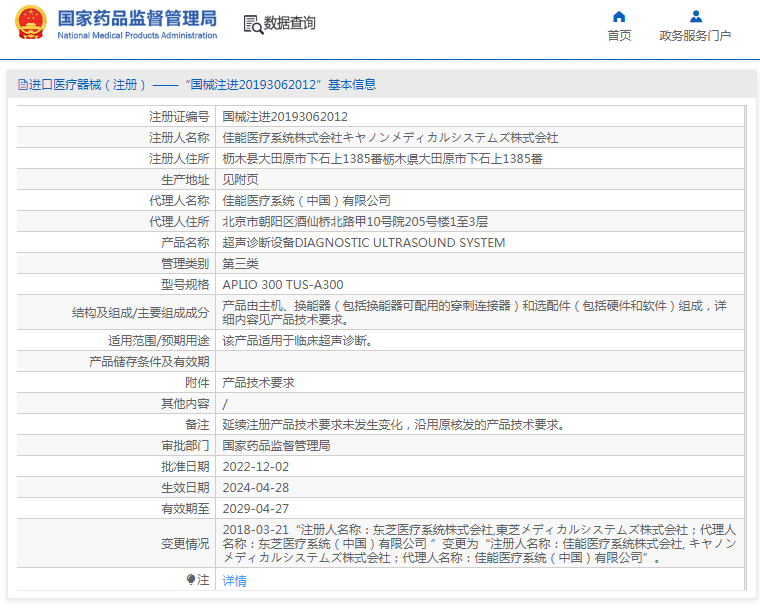Select expiry date 2029-04-27

click(255, 509)
